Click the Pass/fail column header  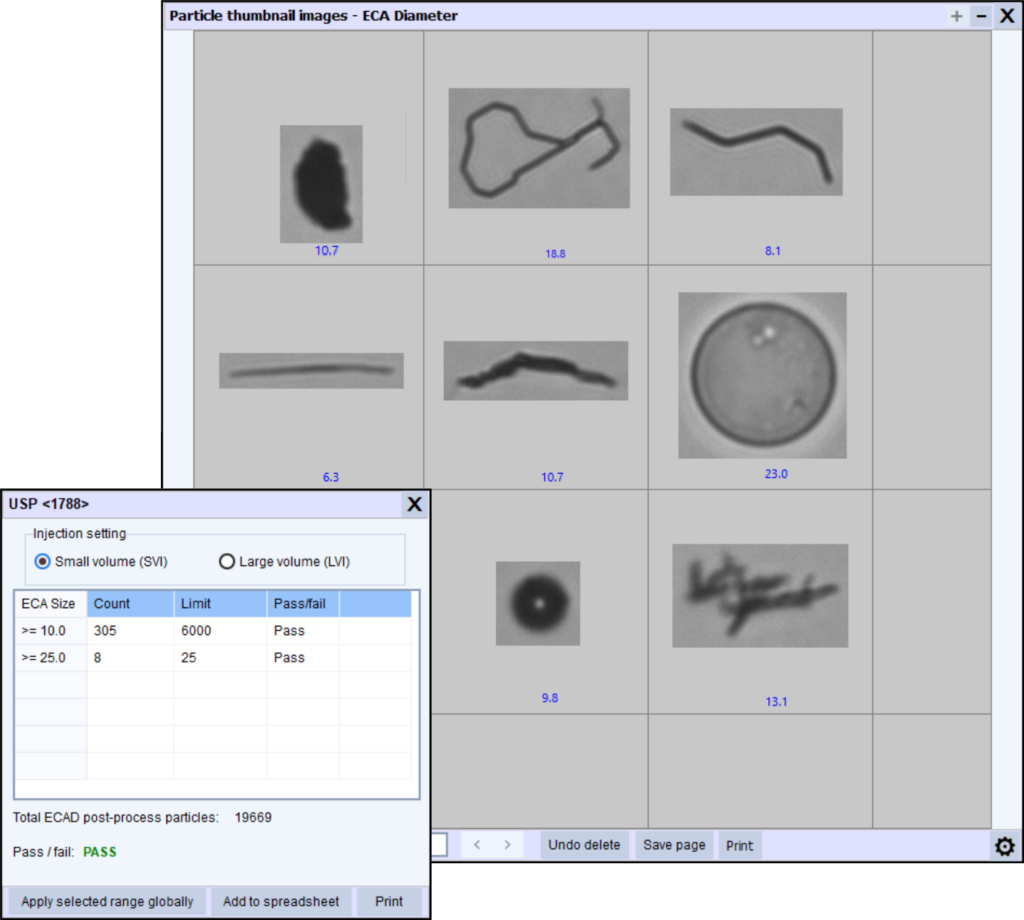coord(302,604)
